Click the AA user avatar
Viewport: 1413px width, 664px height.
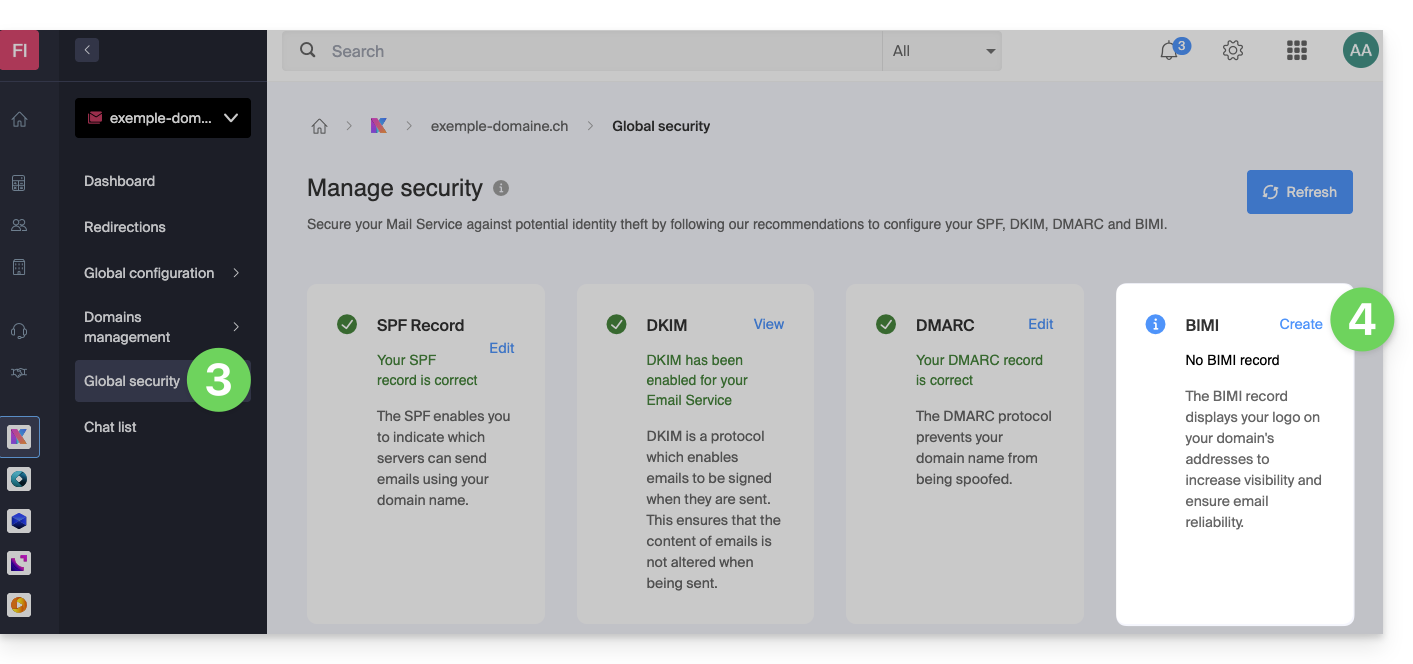1360,51
